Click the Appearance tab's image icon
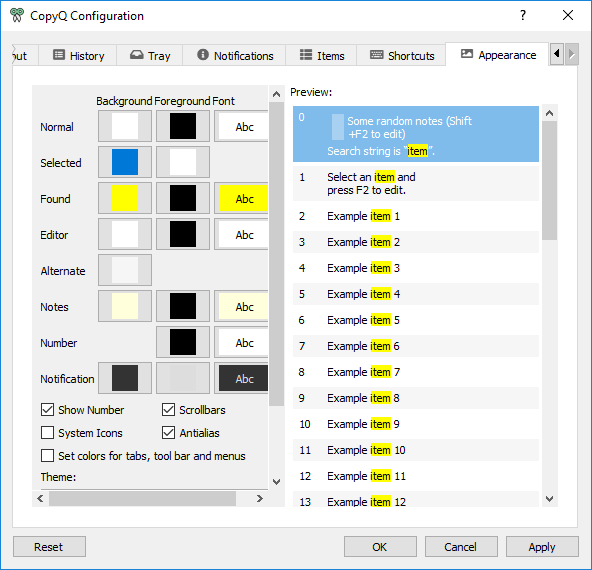This screenshot has height=570, width=592. click(467, 54)
